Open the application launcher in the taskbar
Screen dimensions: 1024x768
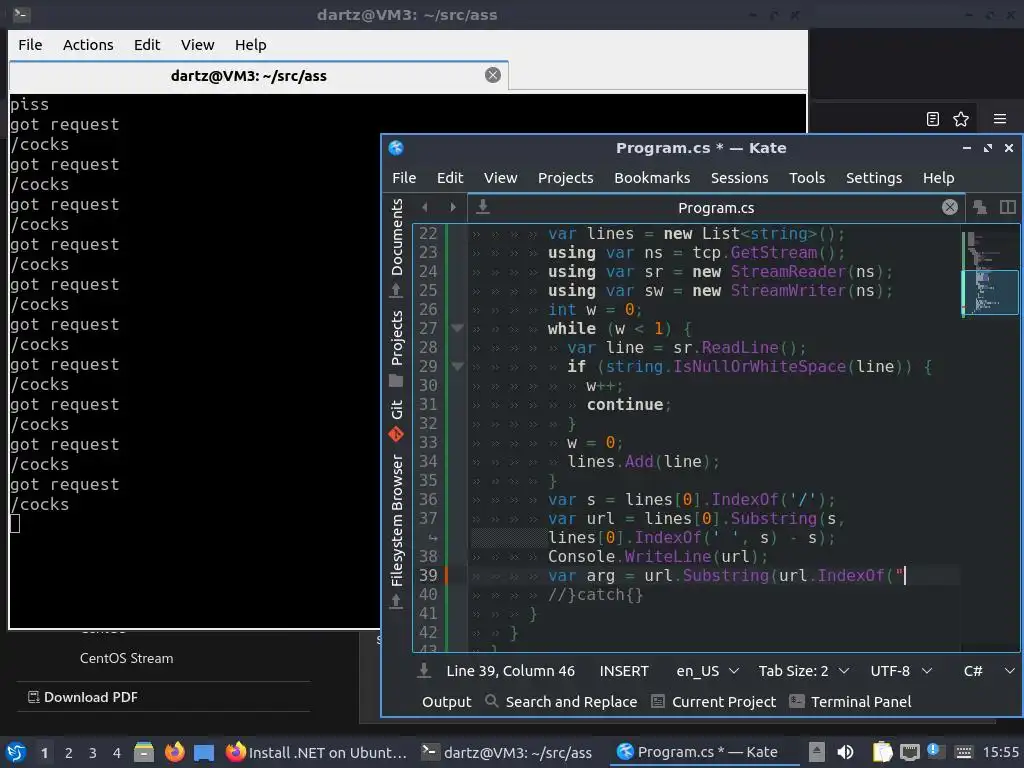(x=16, y=752)
